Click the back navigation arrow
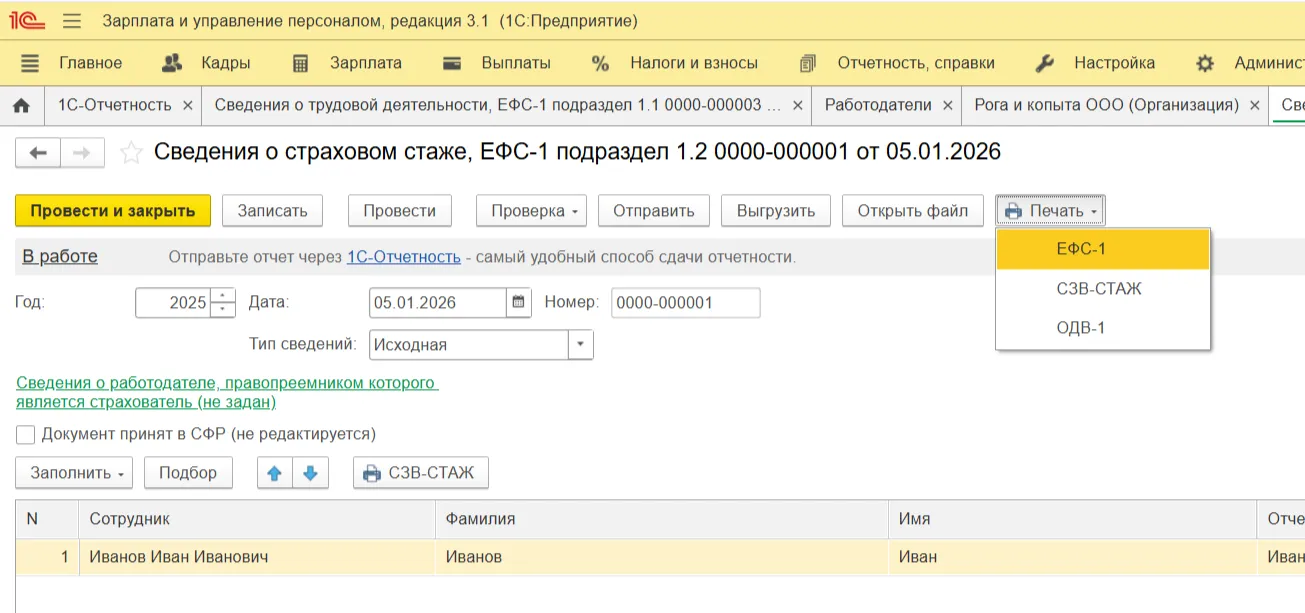The image size is (1305, 613). pos(38,153)
